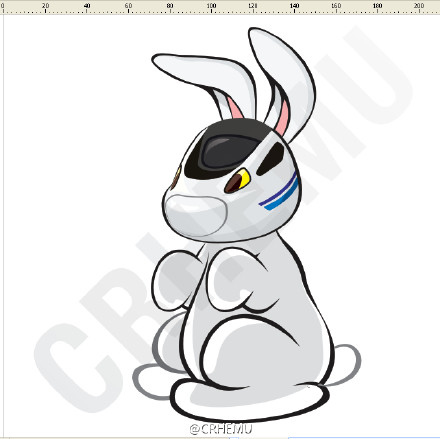
Task: Click the @CRHEMU watermark text
Action: [x=221, y=429]
